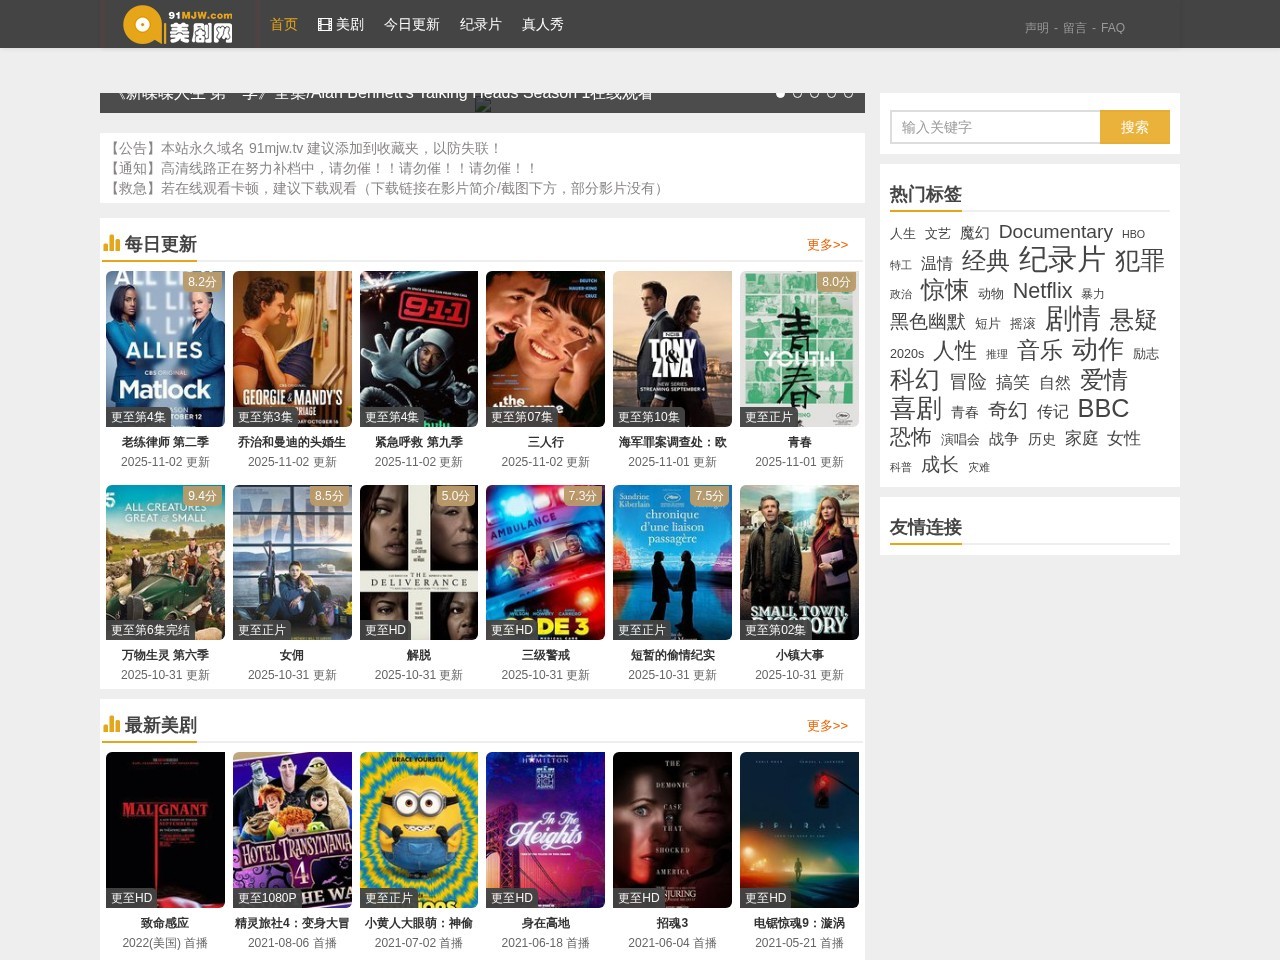This screenshot has height=960, width=1280.
Task: Select the Documentary tag
Action: [x=1055, y=232]
